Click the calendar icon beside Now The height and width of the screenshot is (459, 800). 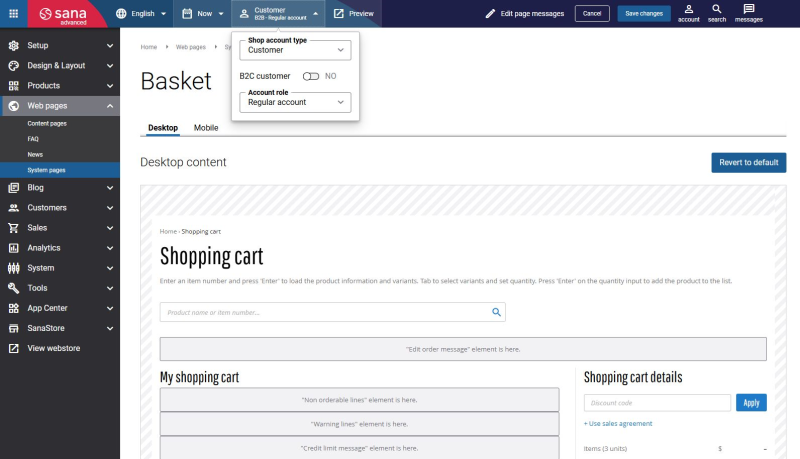pyautogui.click(x=187, y=14)
